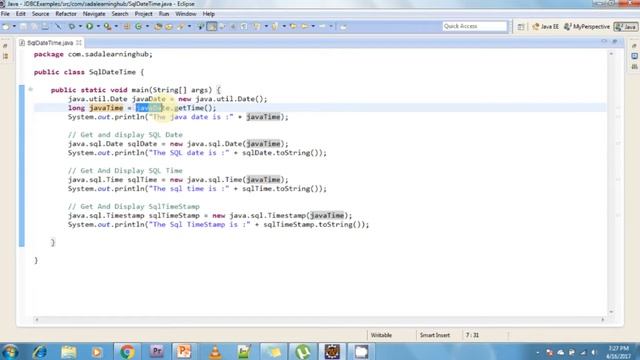Screen dimensions: 640x360
Task: Click the Open Type toolbar icon
Action: (158, 27)
